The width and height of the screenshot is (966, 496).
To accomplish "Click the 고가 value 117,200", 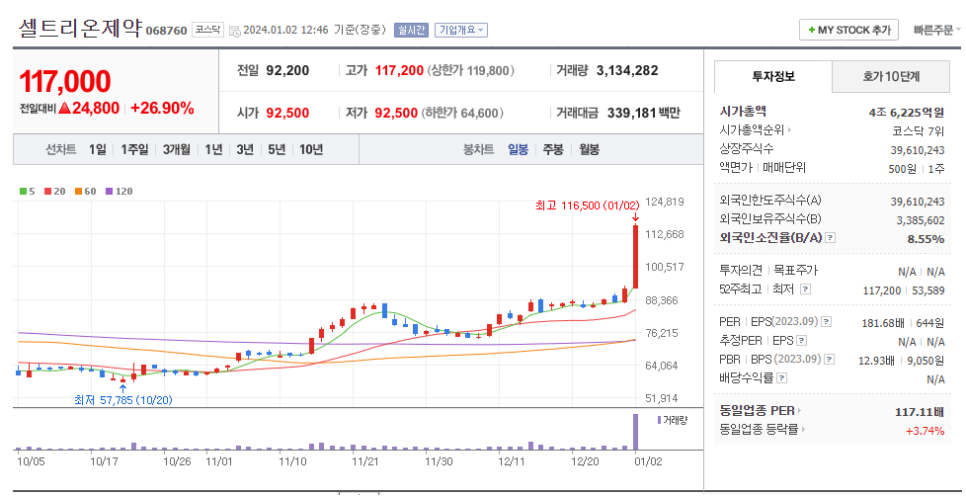I will click(399, 71).
